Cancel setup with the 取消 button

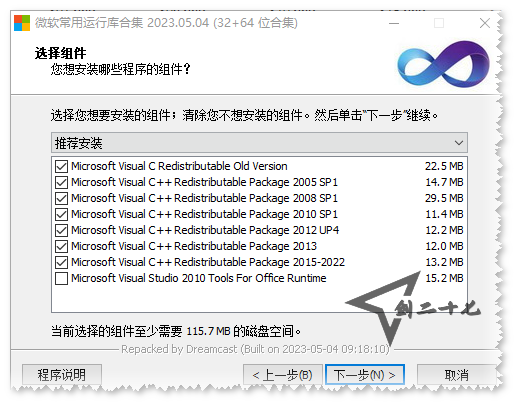pyautogui.click(x=457, y=375)
